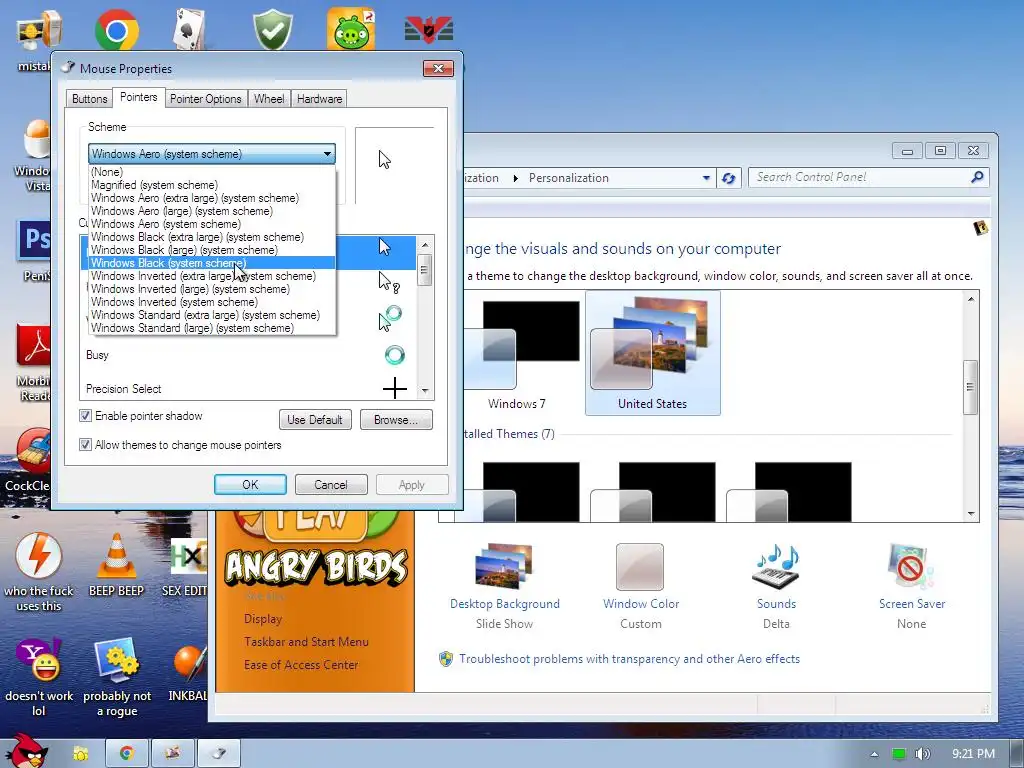Switch to the Pointers tab
The height and width of the screenshot is (768, 1024).
coord(138,97)
